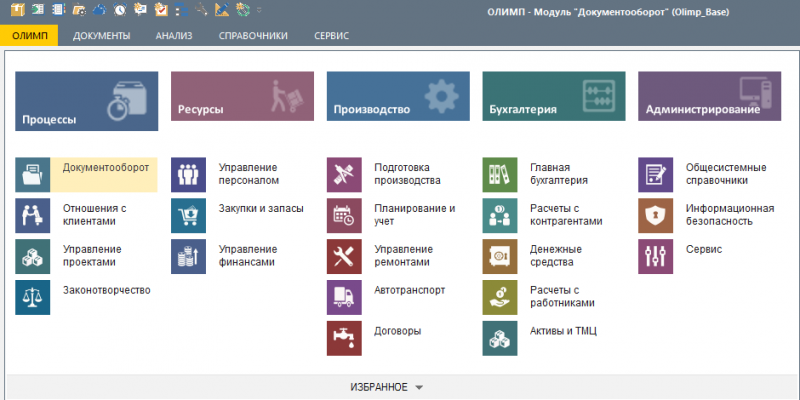The image size is (800, 400).
Task: Click the blue list structure icon
Action: click(181, 9)
